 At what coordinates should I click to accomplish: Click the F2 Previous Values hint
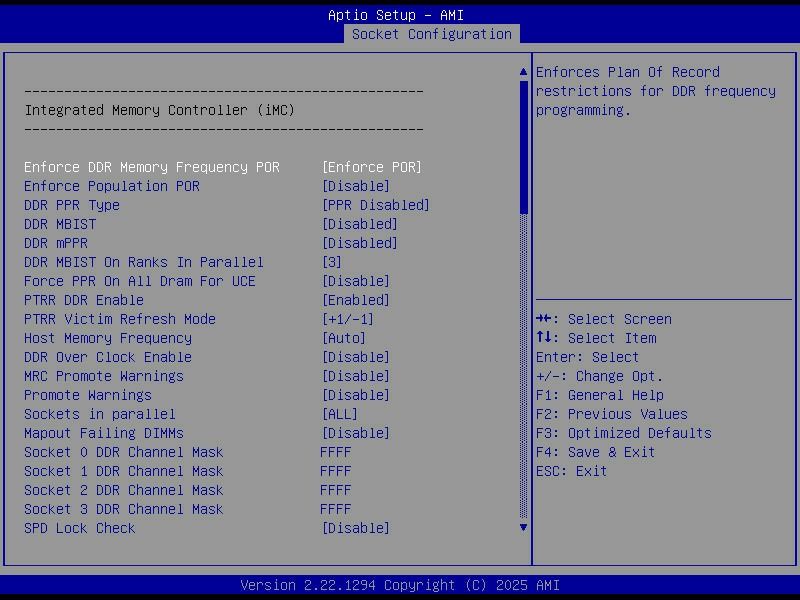[612, 414]
